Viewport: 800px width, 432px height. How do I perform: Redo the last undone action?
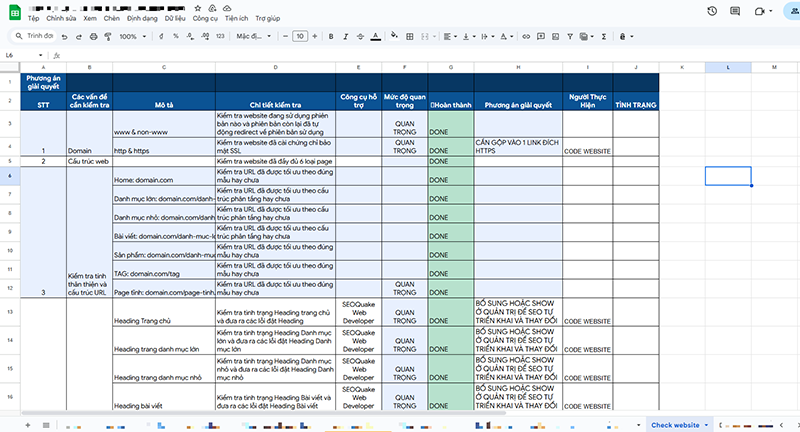pyautogui.click(x=79, y=36)
